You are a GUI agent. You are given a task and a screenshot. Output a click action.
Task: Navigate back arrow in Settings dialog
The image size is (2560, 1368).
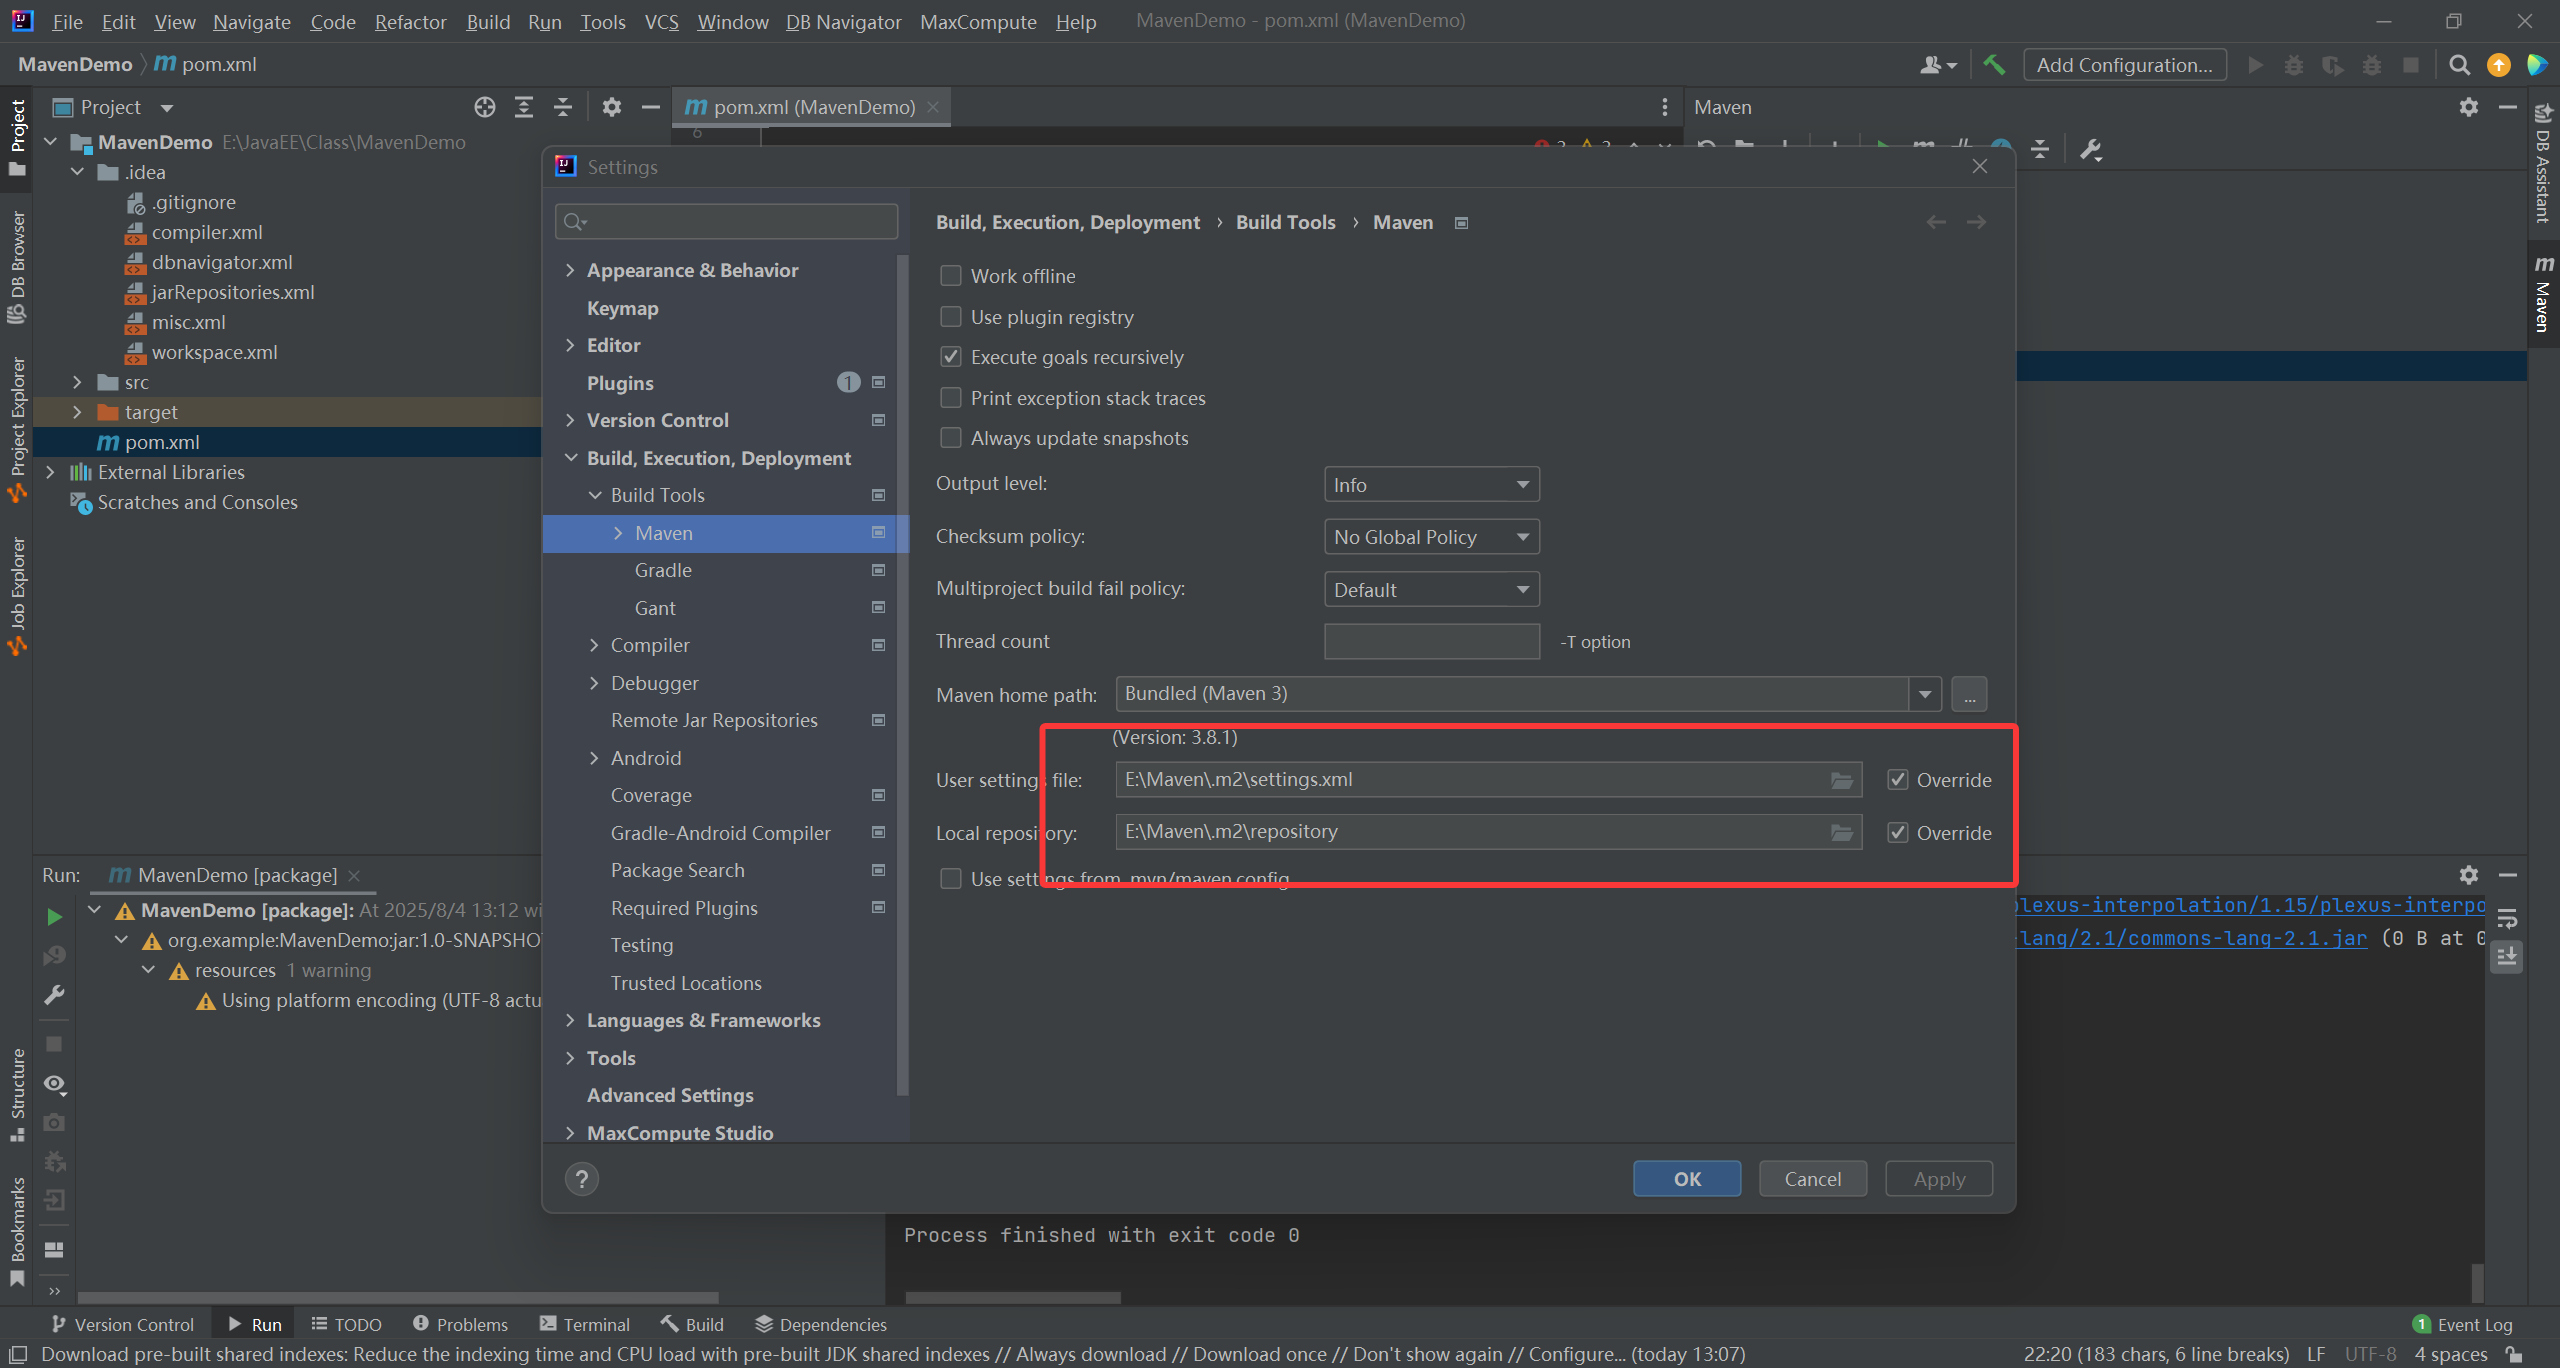1936,222
